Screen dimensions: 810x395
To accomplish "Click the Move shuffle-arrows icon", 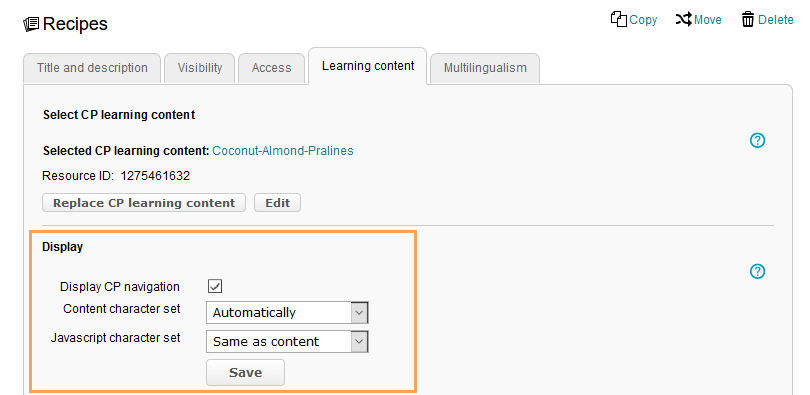I will point(683,20).
